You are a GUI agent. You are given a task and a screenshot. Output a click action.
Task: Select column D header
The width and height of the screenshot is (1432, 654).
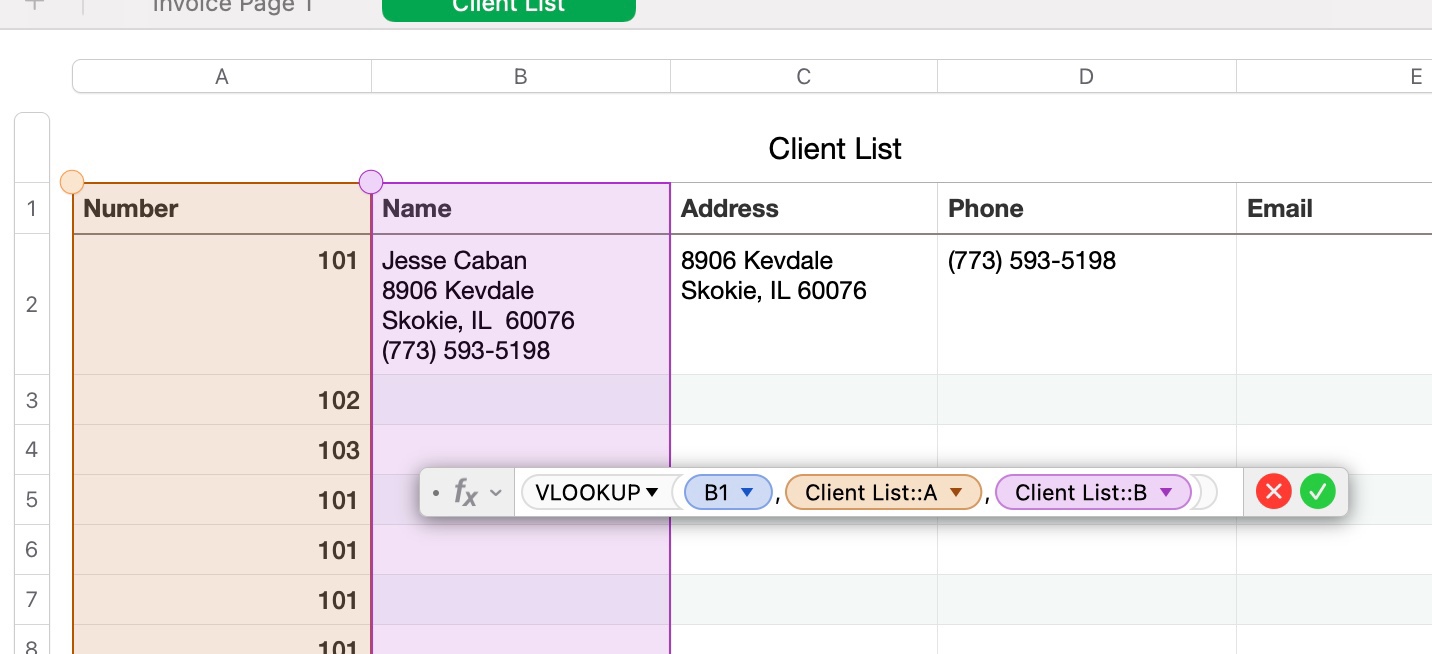1086,77
